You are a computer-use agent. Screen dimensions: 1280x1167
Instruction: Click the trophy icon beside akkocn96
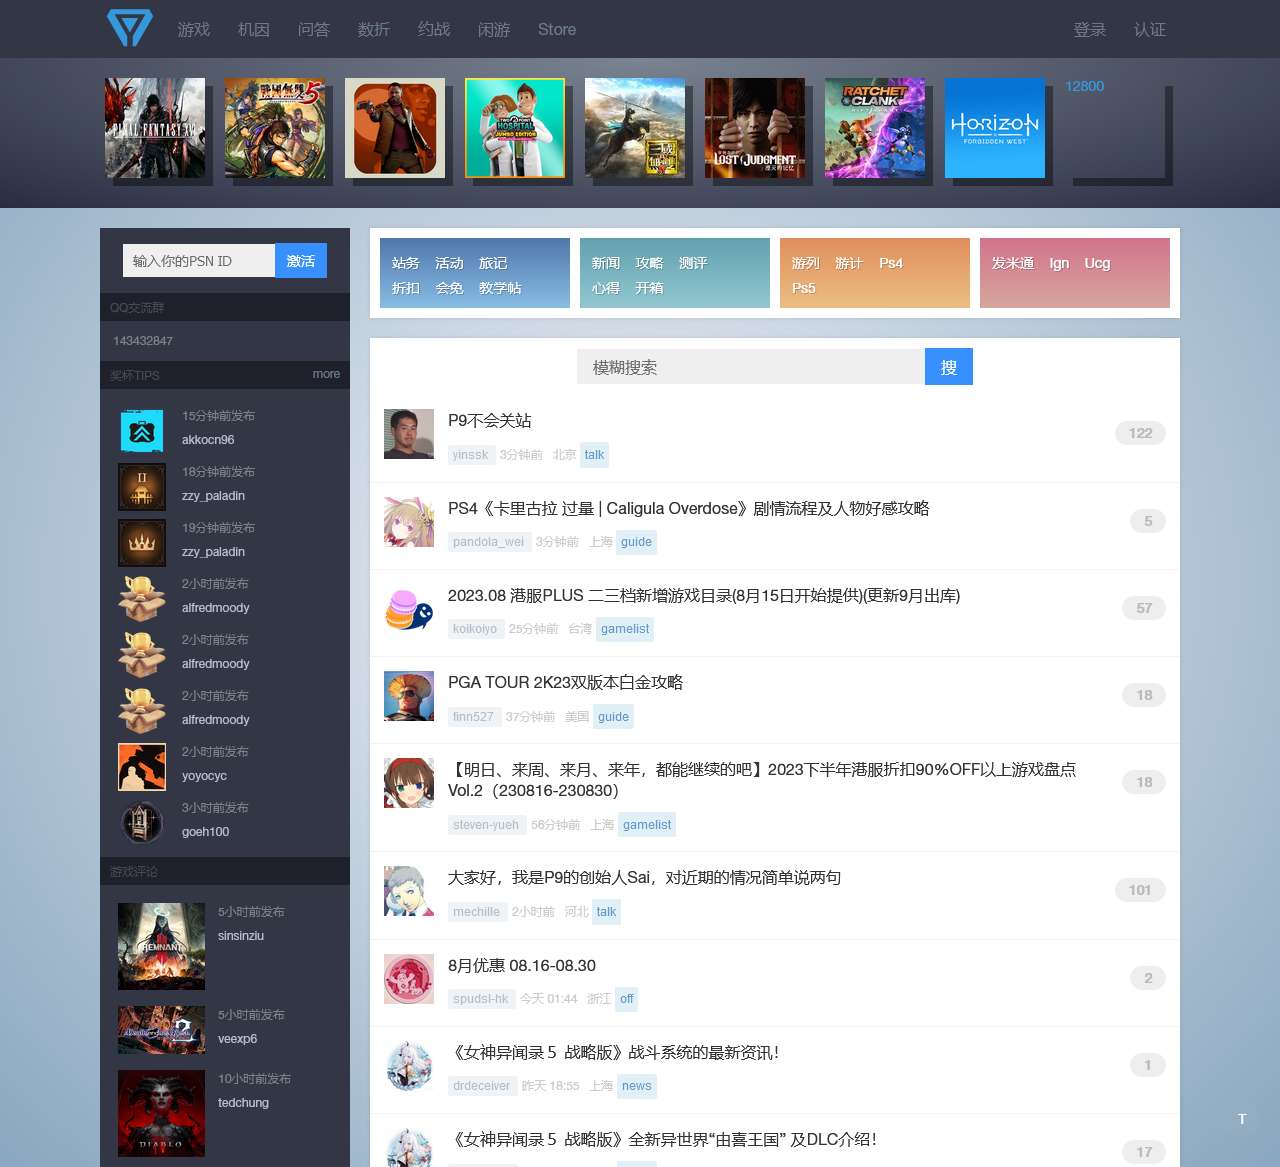pos(142,431)
